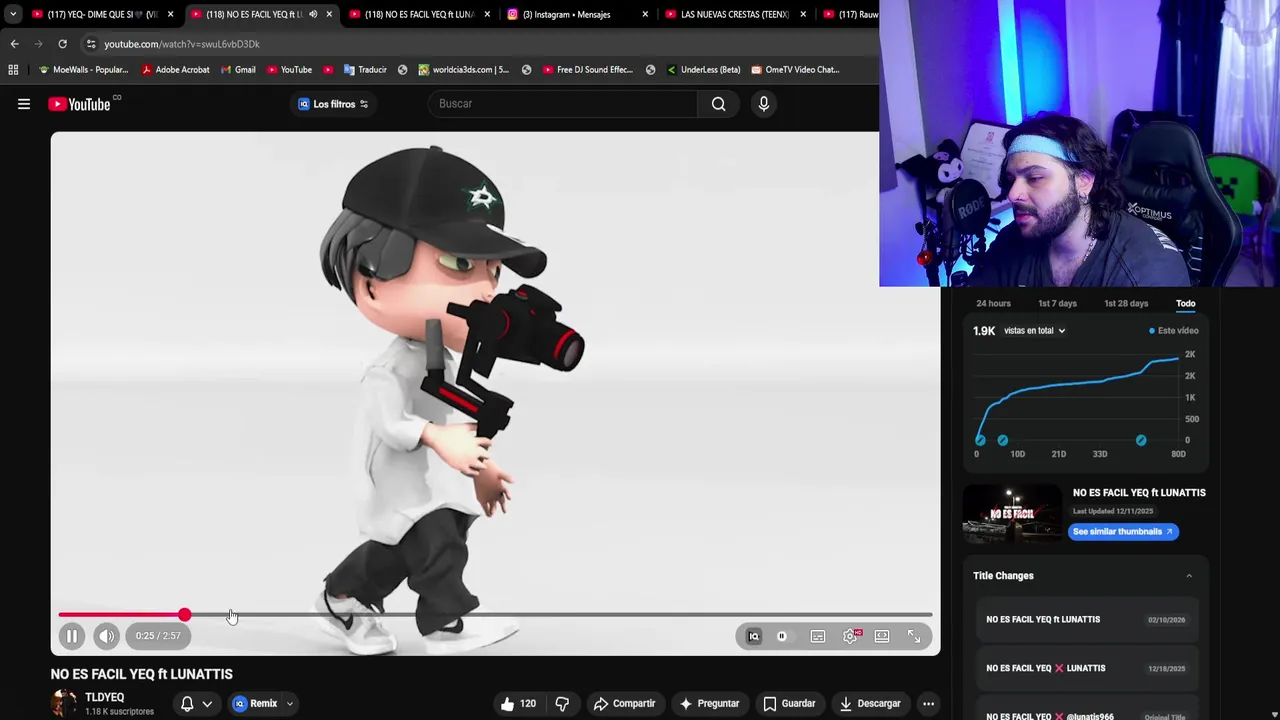The height and width of the screenshot is (720, 1280).
Task: Pause the video playback
Action: pyautogui.click(x=72, y=636)
